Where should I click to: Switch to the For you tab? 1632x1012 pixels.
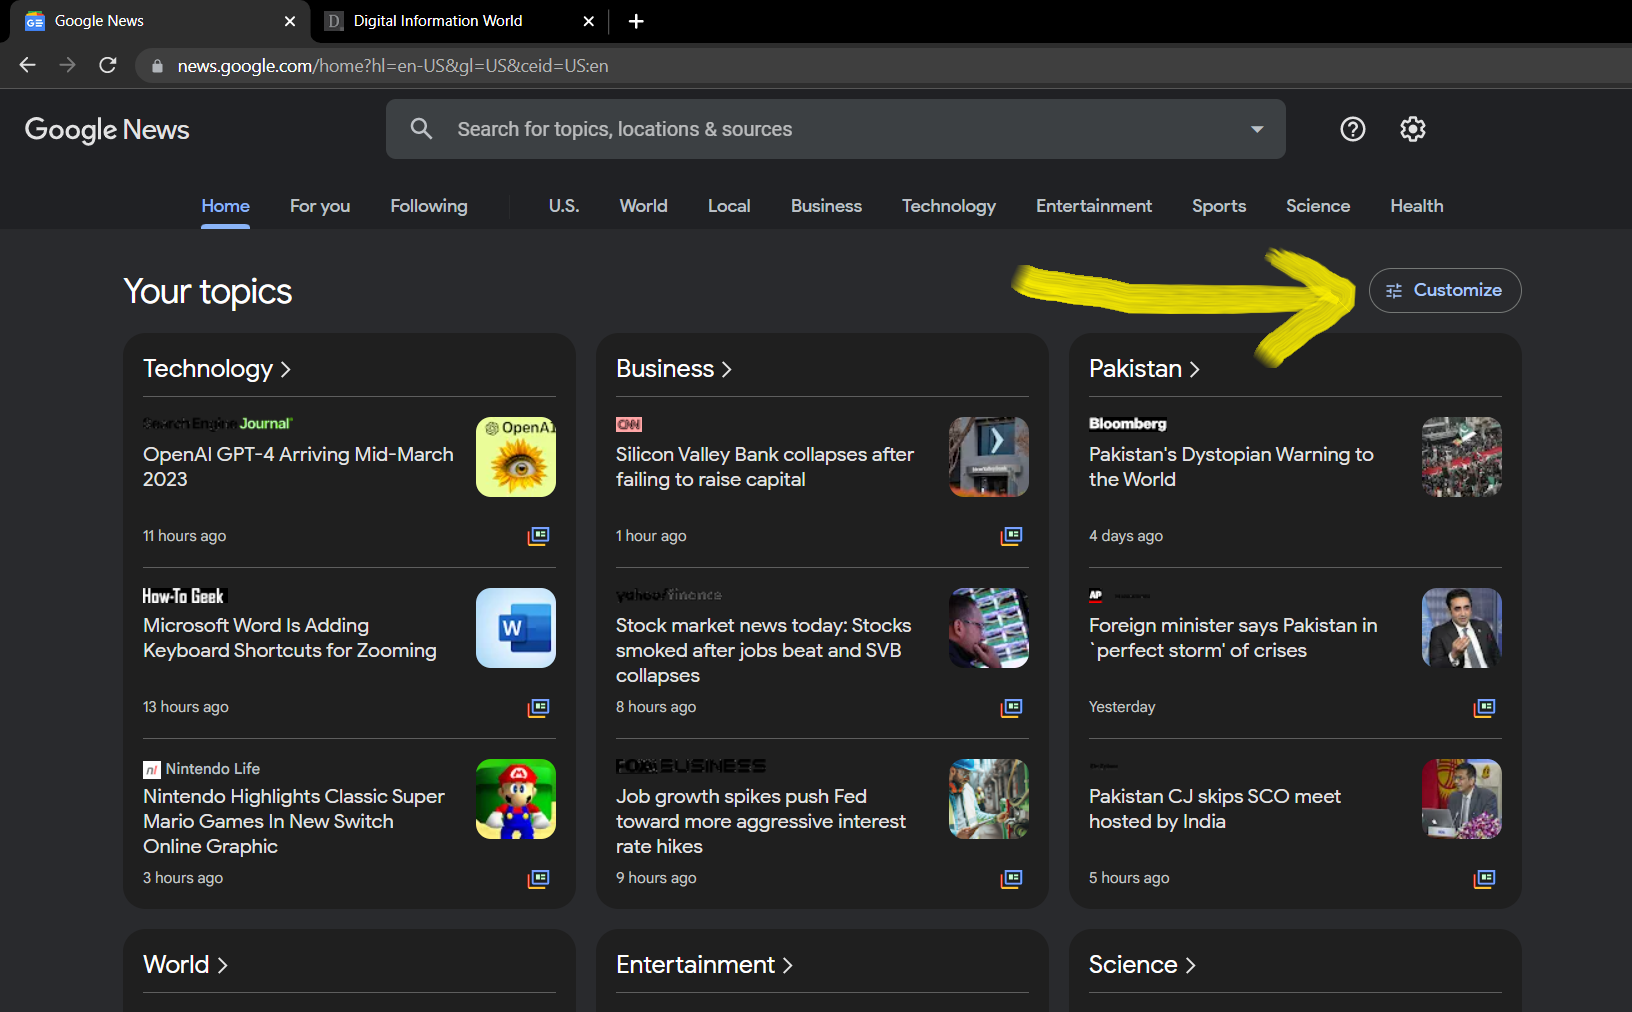(320, 206)
